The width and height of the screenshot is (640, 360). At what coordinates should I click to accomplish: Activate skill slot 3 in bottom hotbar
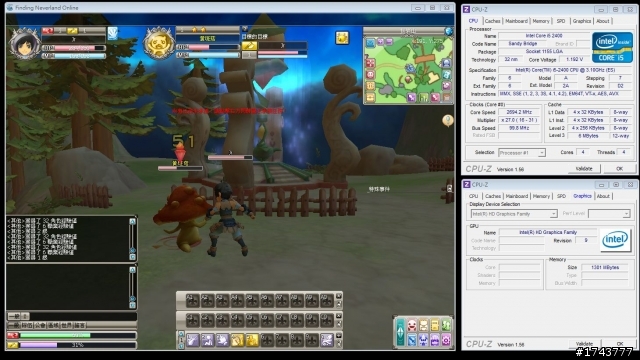(222, 340)
